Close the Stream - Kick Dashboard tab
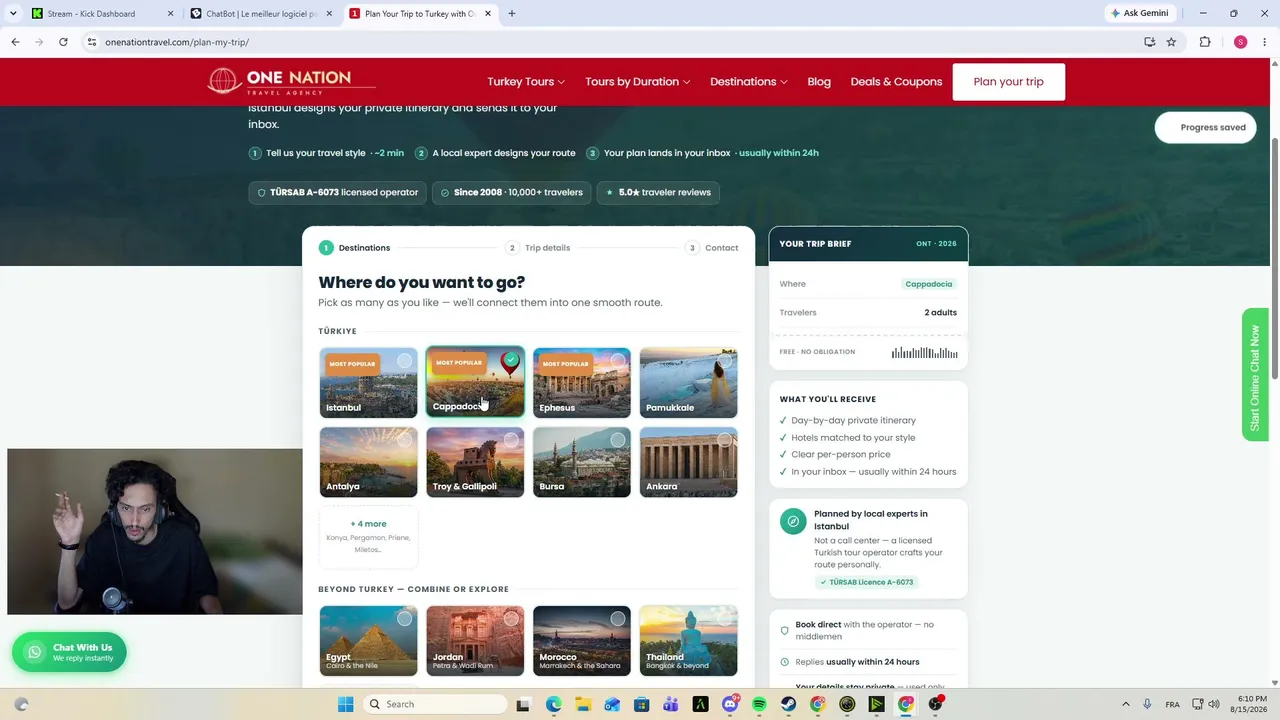This screenshot has height=720, width=1280. pos(170,14)
